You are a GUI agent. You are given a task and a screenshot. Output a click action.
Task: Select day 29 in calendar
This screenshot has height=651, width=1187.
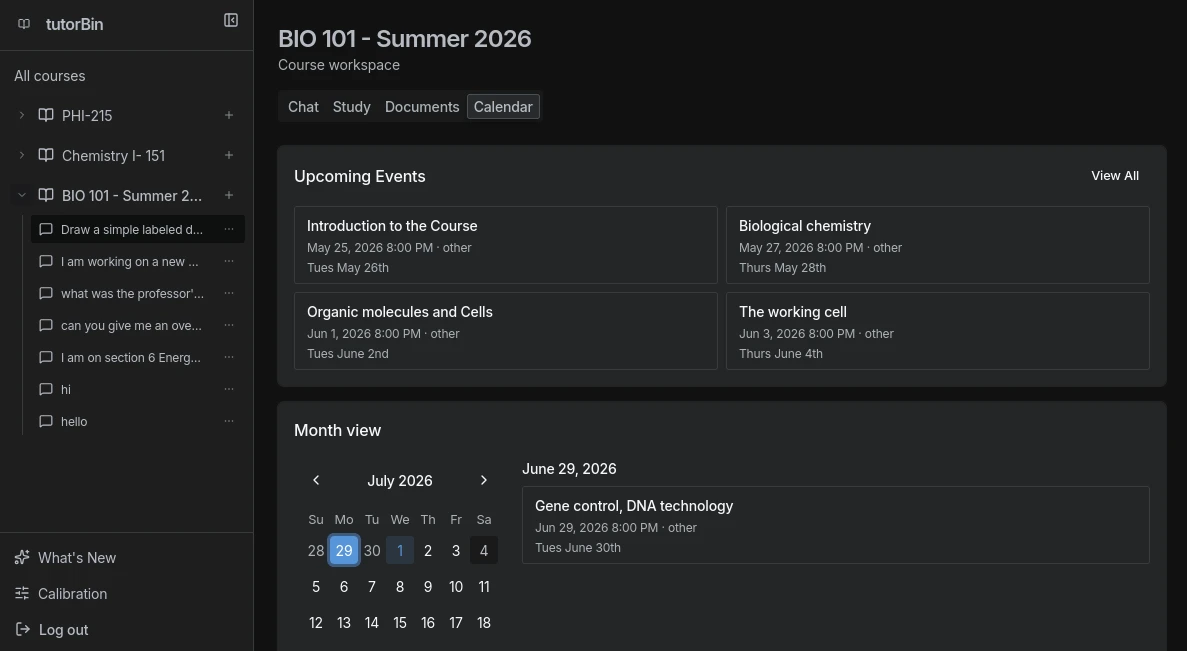pos(344,550)
